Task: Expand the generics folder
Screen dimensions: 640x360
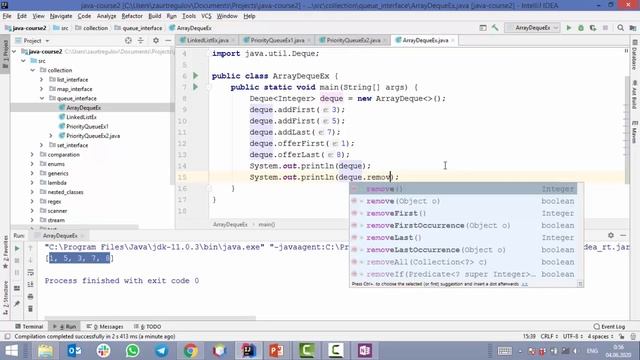Action: coord(32,173)
